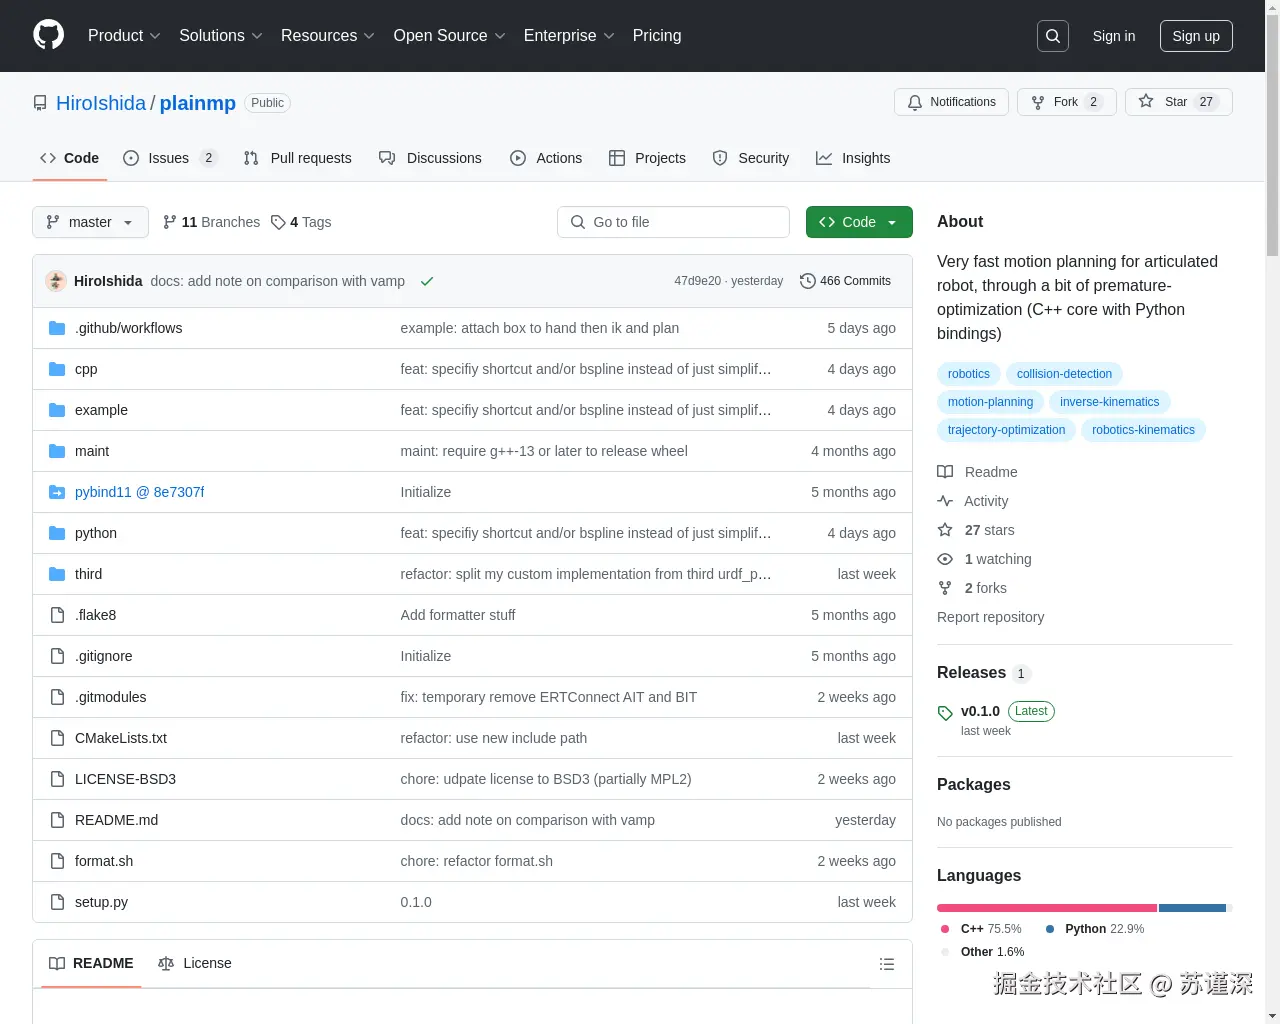Viewport: 1280px width, 1024px height.
Task: Select the trajectory-optimization topic tag
Action: coord(1006,430)
